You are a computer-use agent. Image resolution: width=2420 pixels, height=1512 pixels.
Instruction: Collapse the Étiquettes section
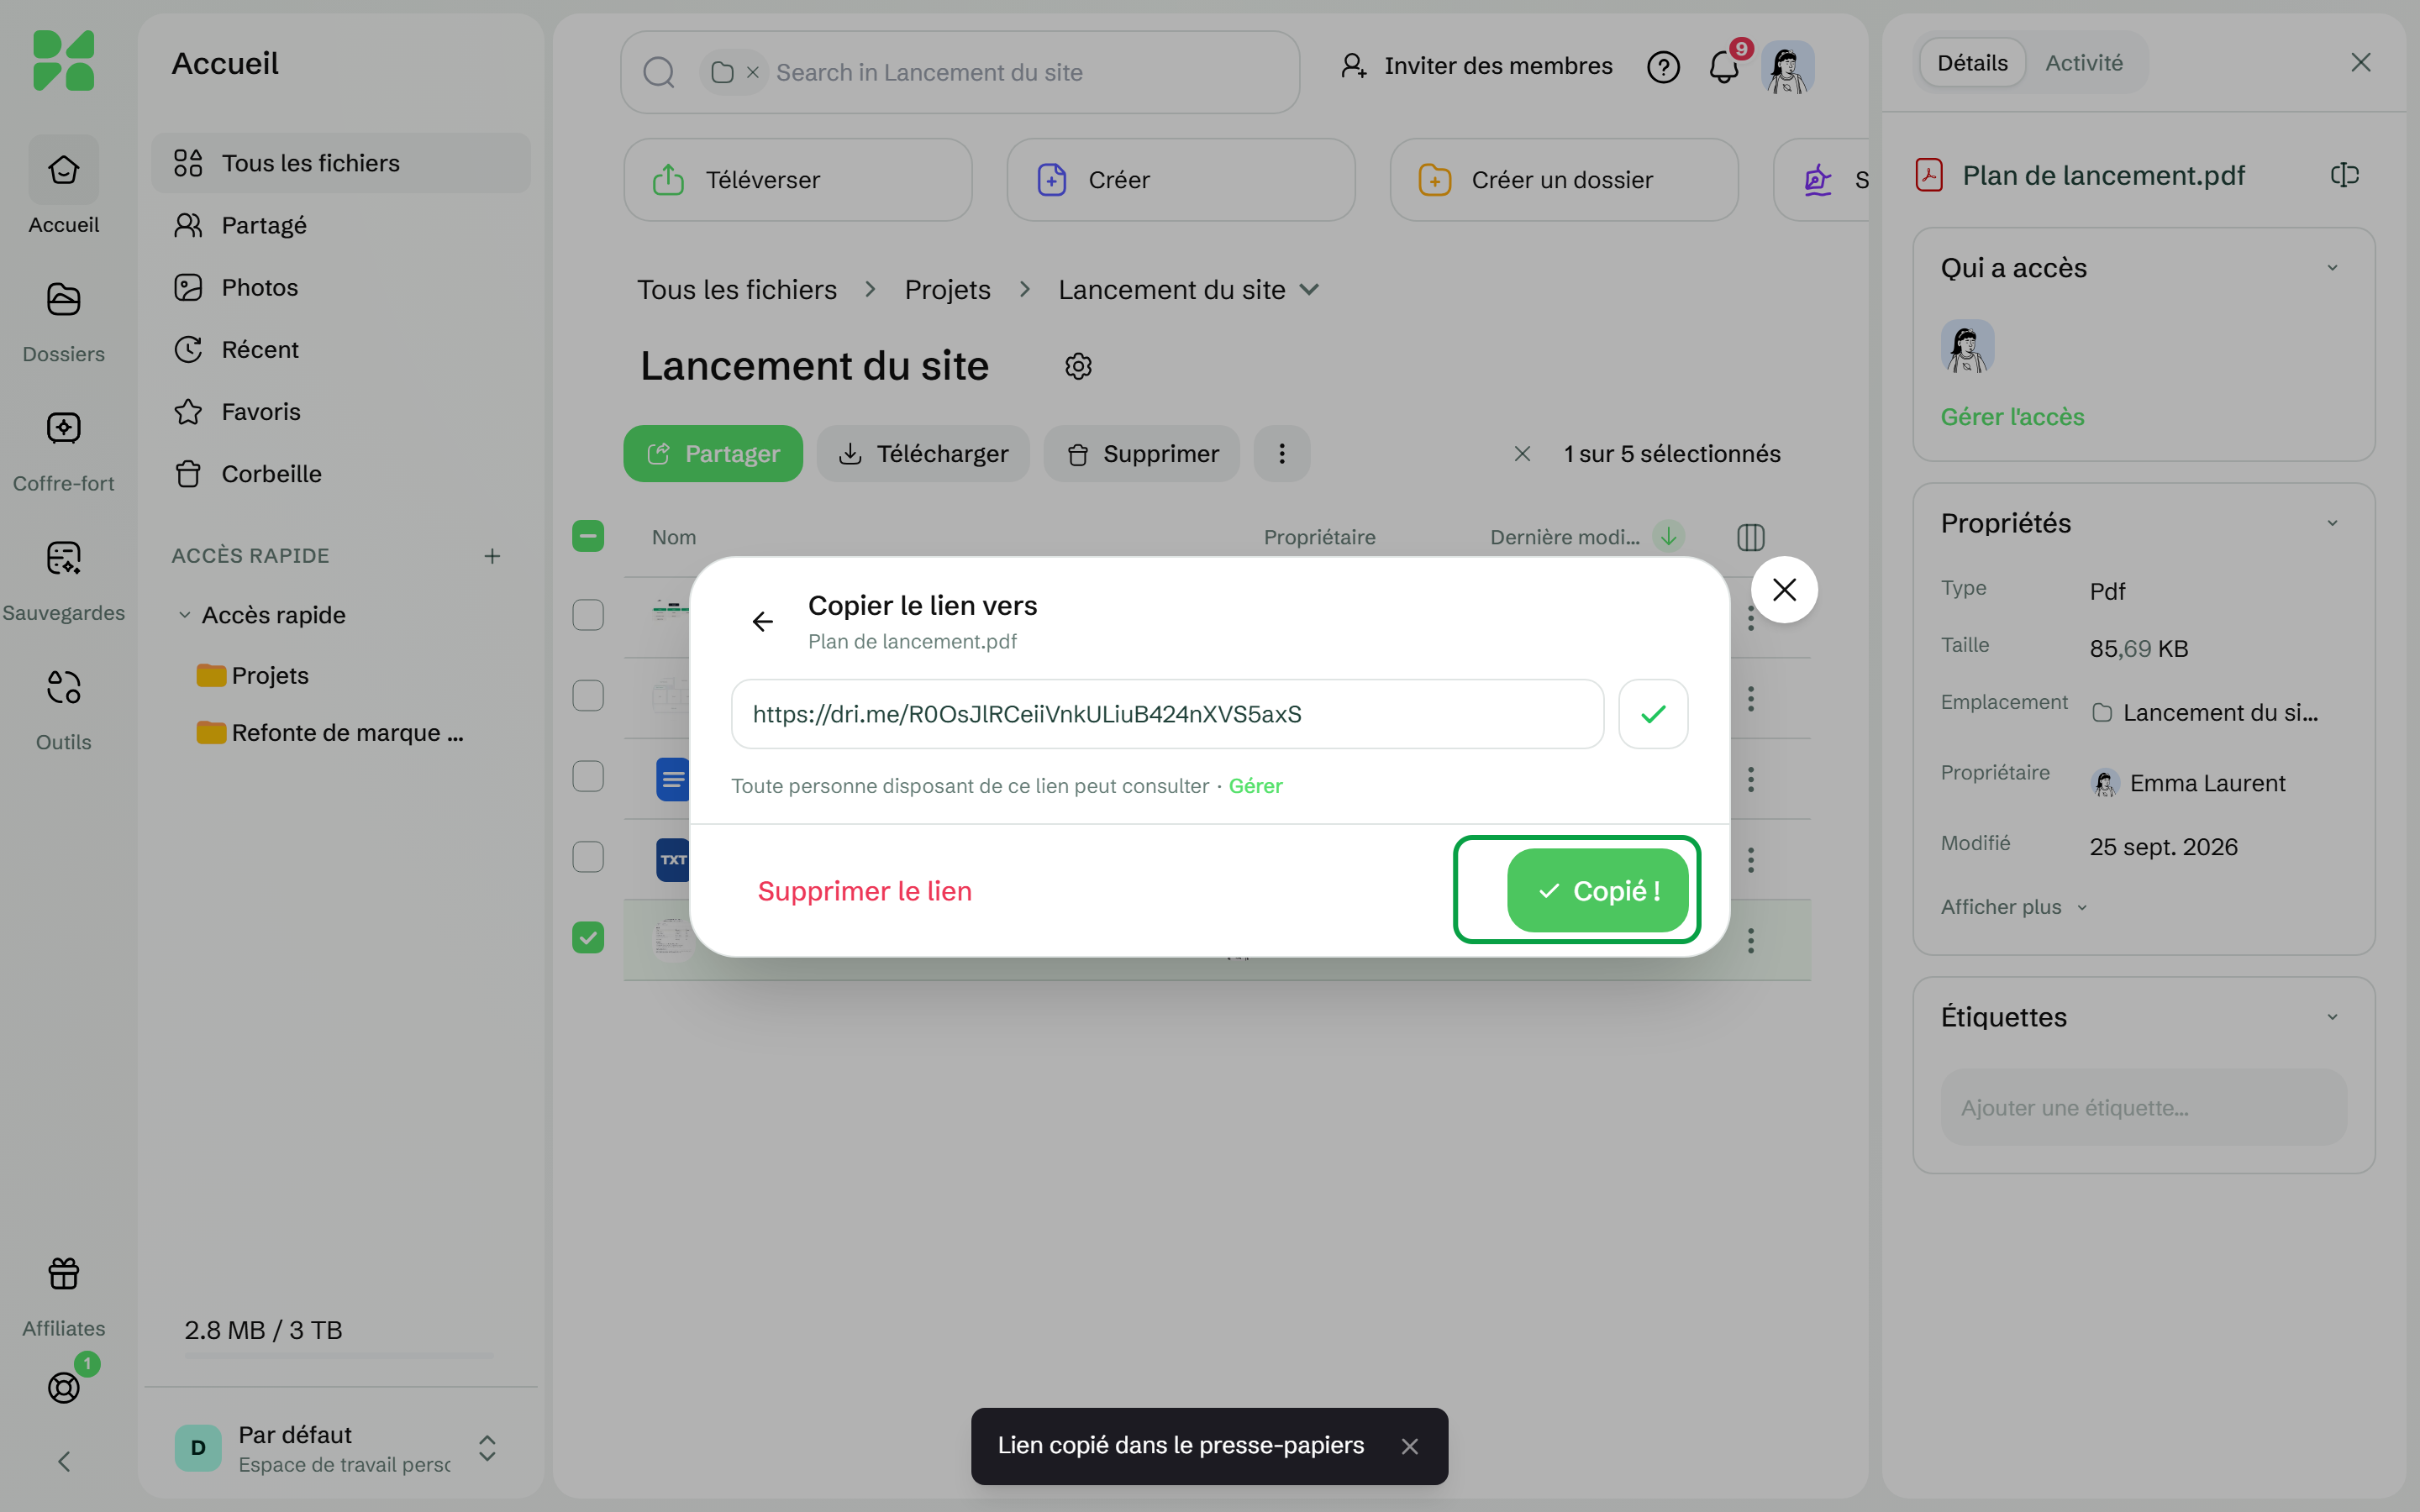(2332, 1017)
